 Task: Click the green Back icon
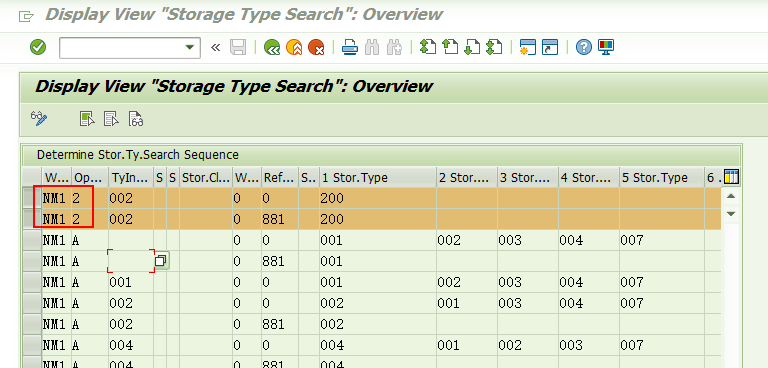(x=272, y=48)
